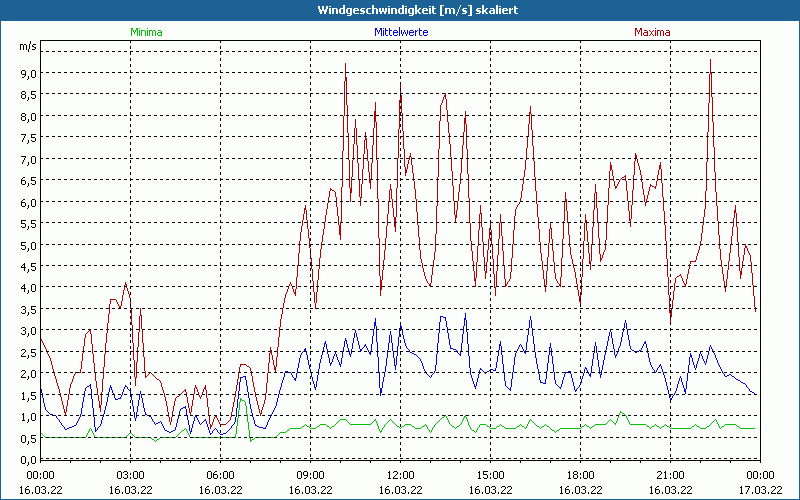Click the 9,0 y-axis value

tap(29, 73)
